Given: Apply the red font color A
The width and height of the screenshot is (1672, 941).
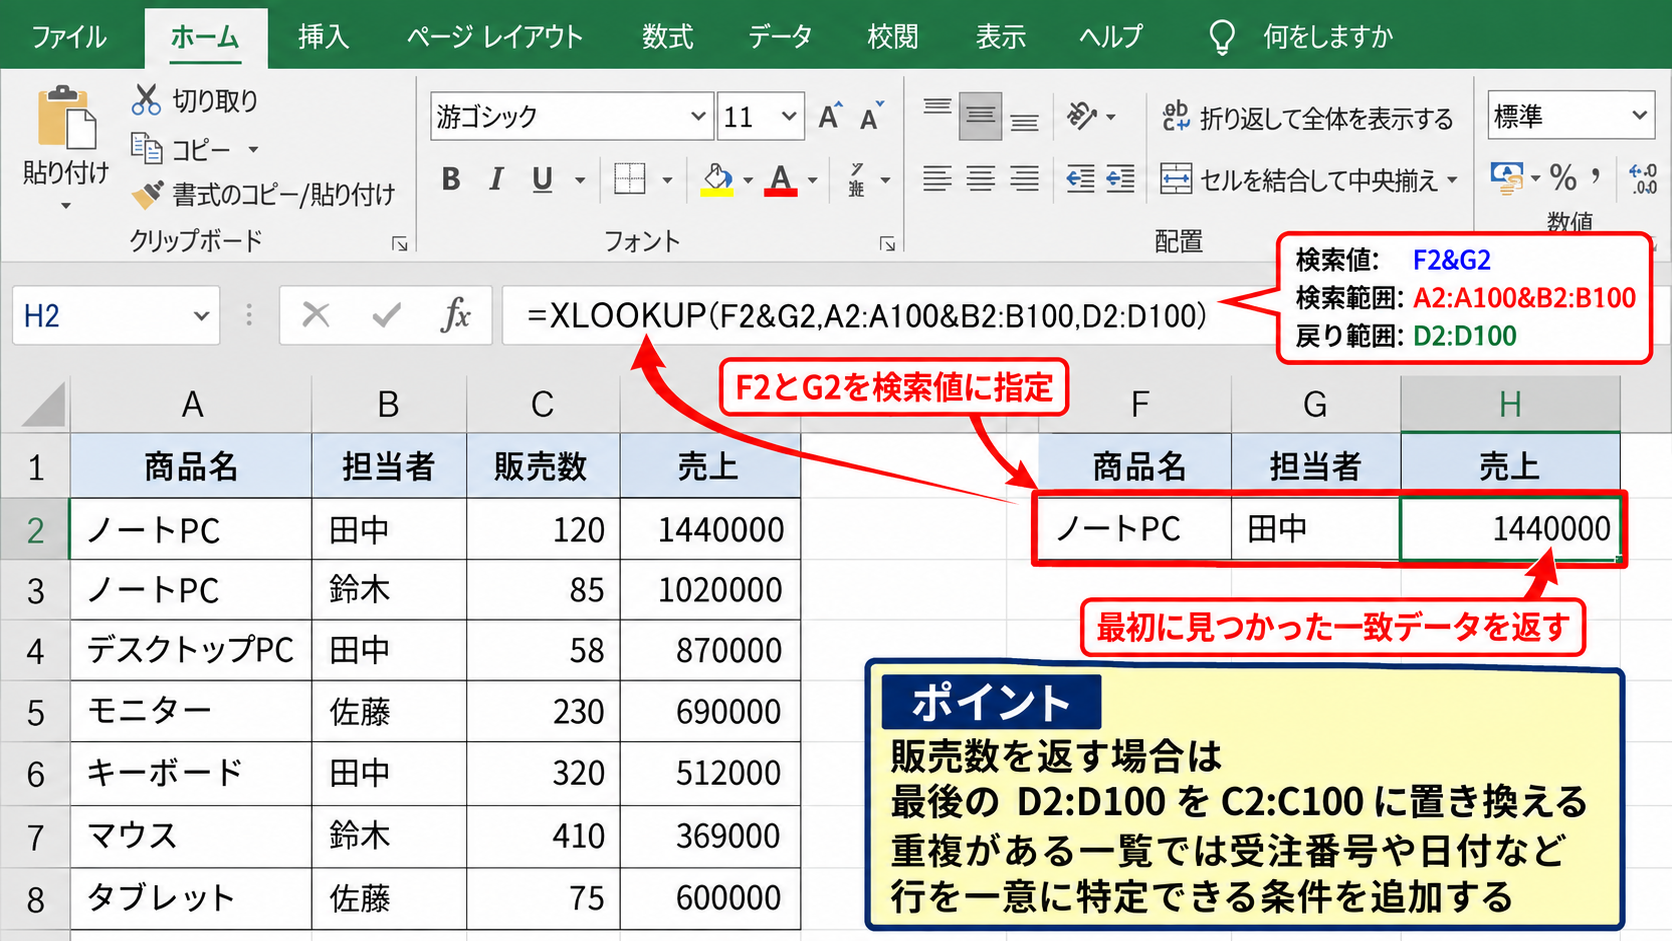Looking at the screenshot, I should pos(781,180).
